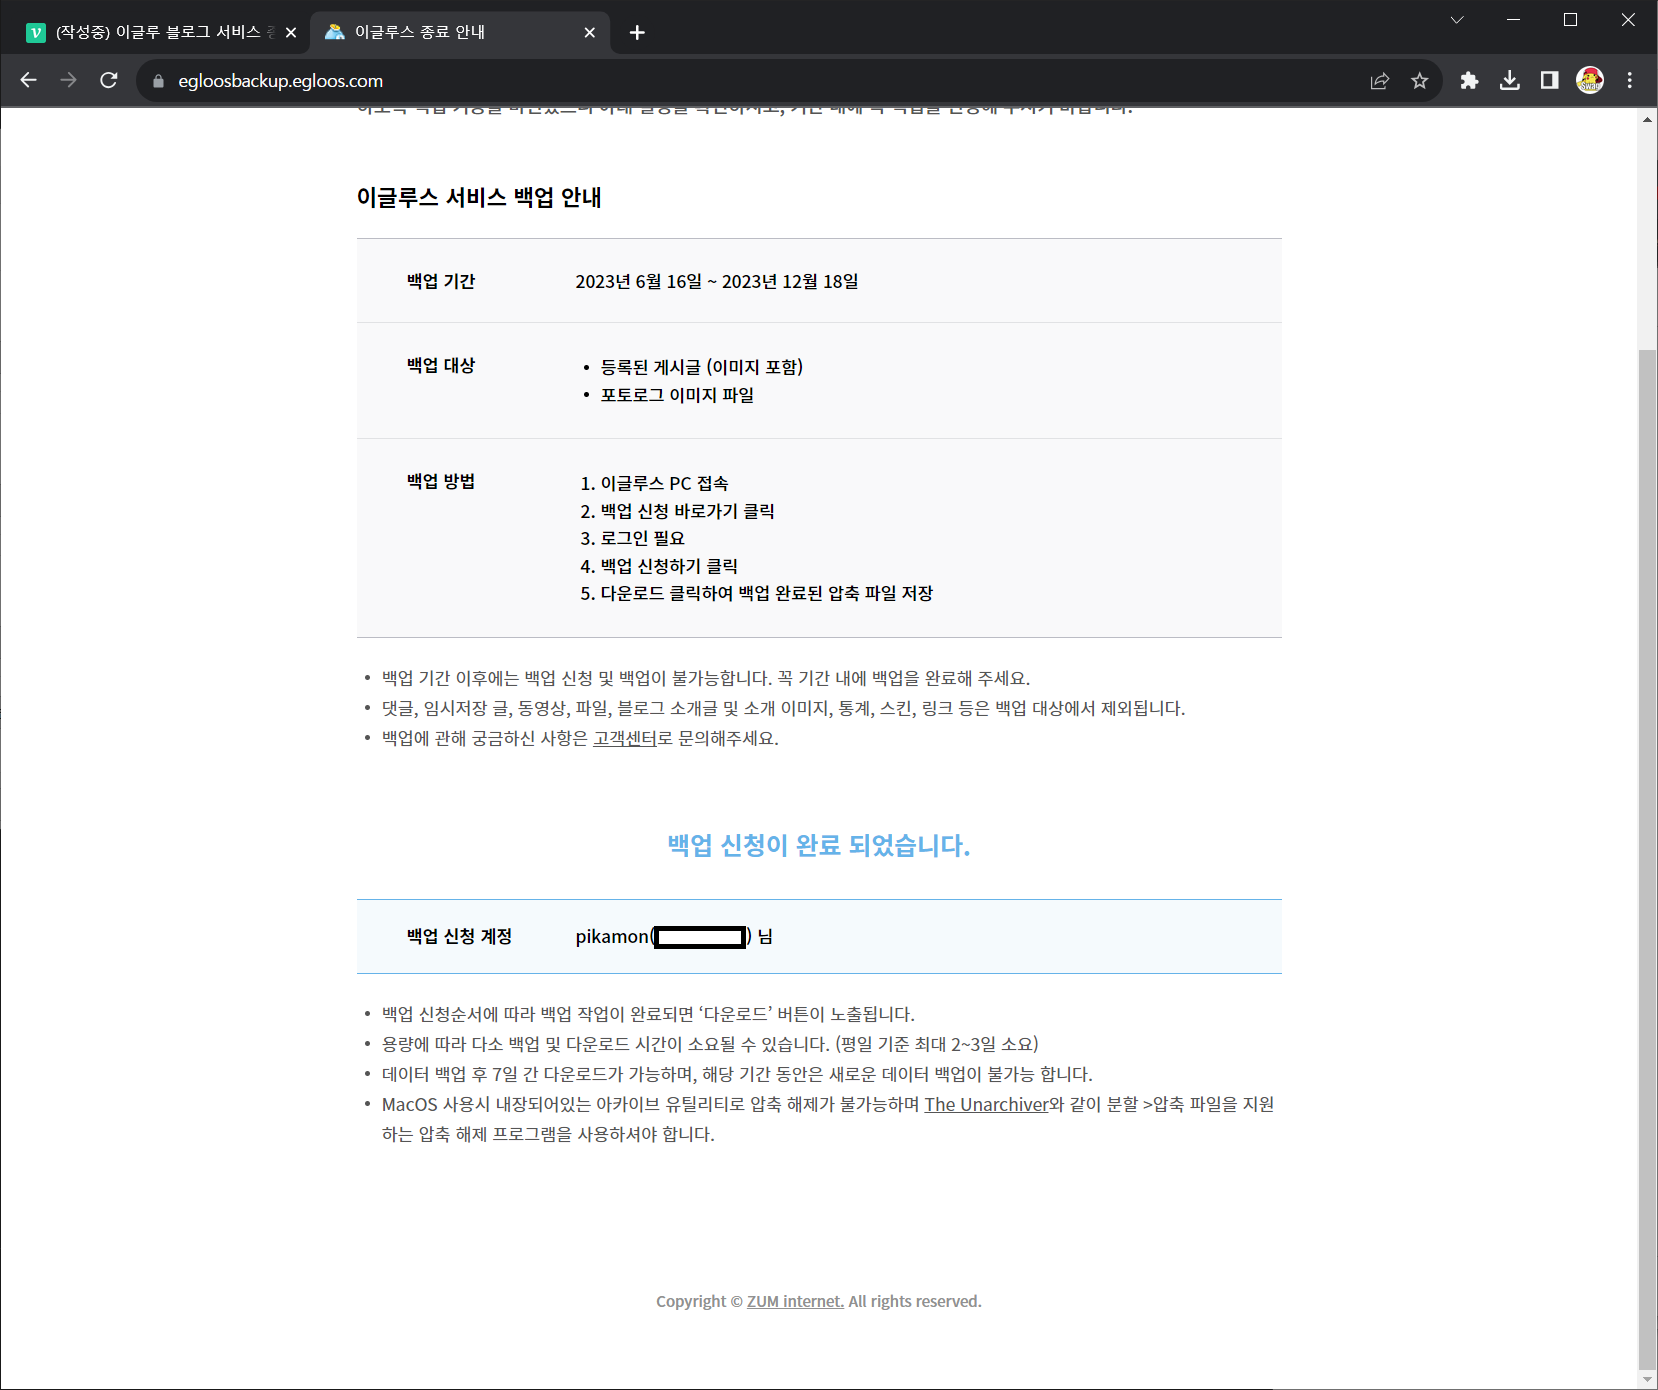
Task: Reload the current page
Action: coord(109,80)
